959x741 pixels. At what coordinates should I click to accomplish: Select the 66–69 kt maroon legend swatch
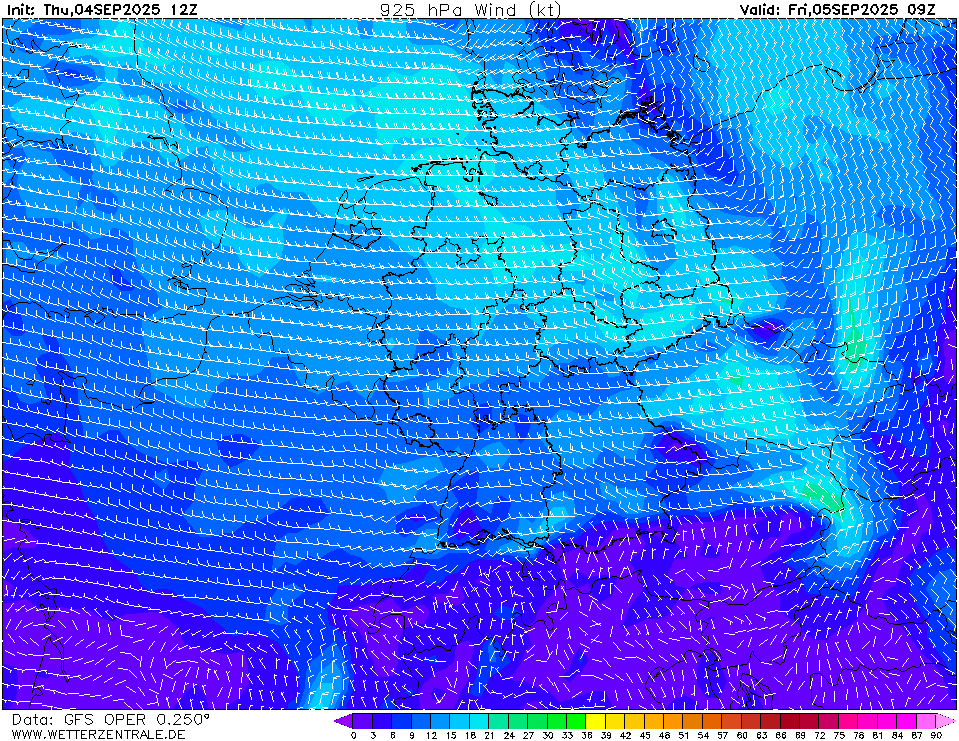(790, 721)
